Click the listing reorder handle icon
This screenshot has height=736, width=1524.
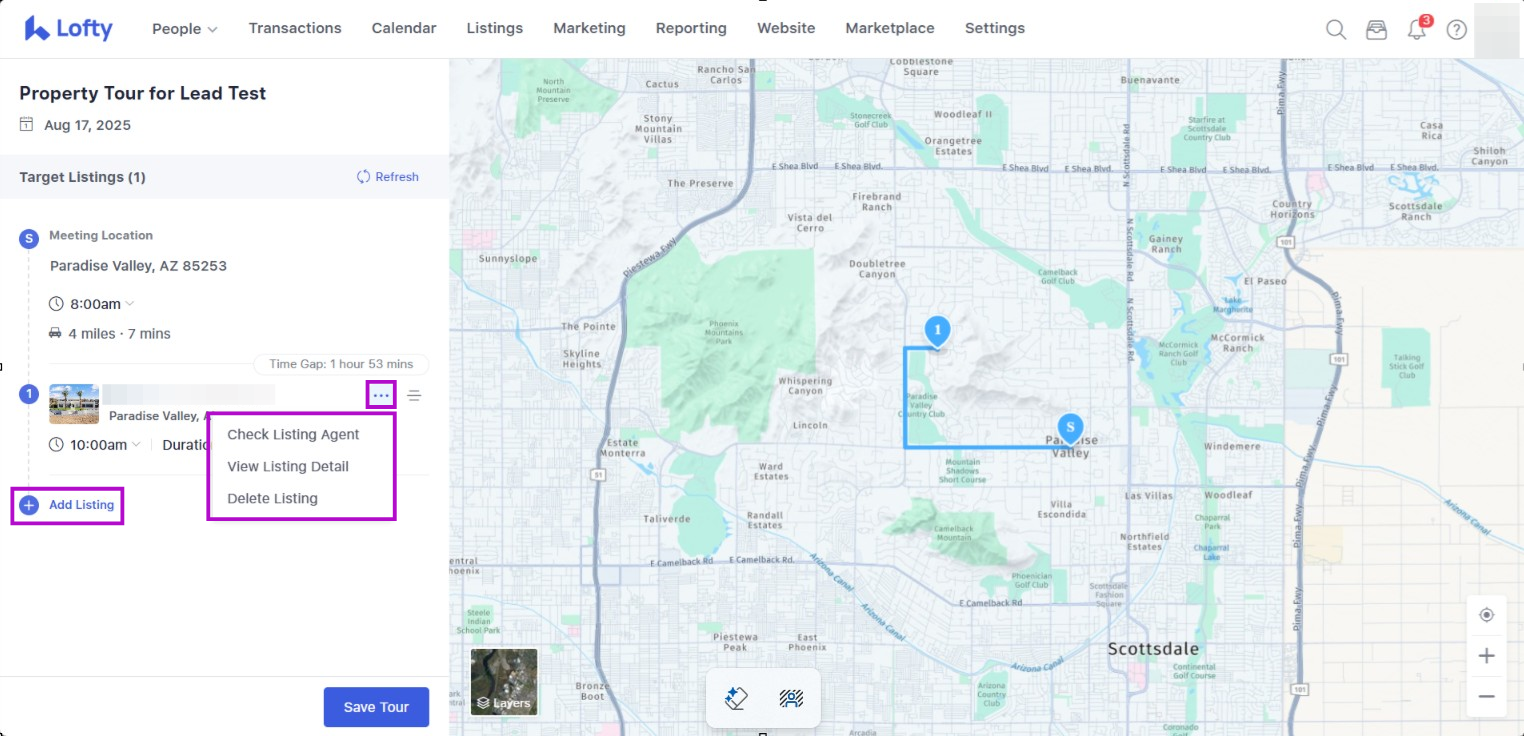point(414,396)
